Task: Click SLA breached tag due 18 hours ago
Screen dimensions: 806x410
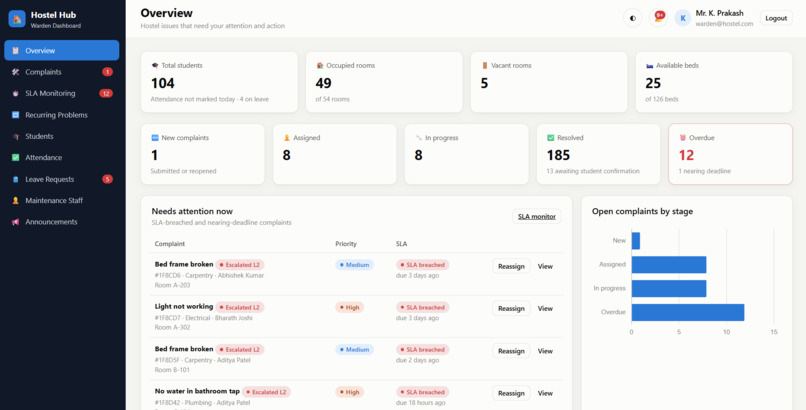Action: (423, 392)
